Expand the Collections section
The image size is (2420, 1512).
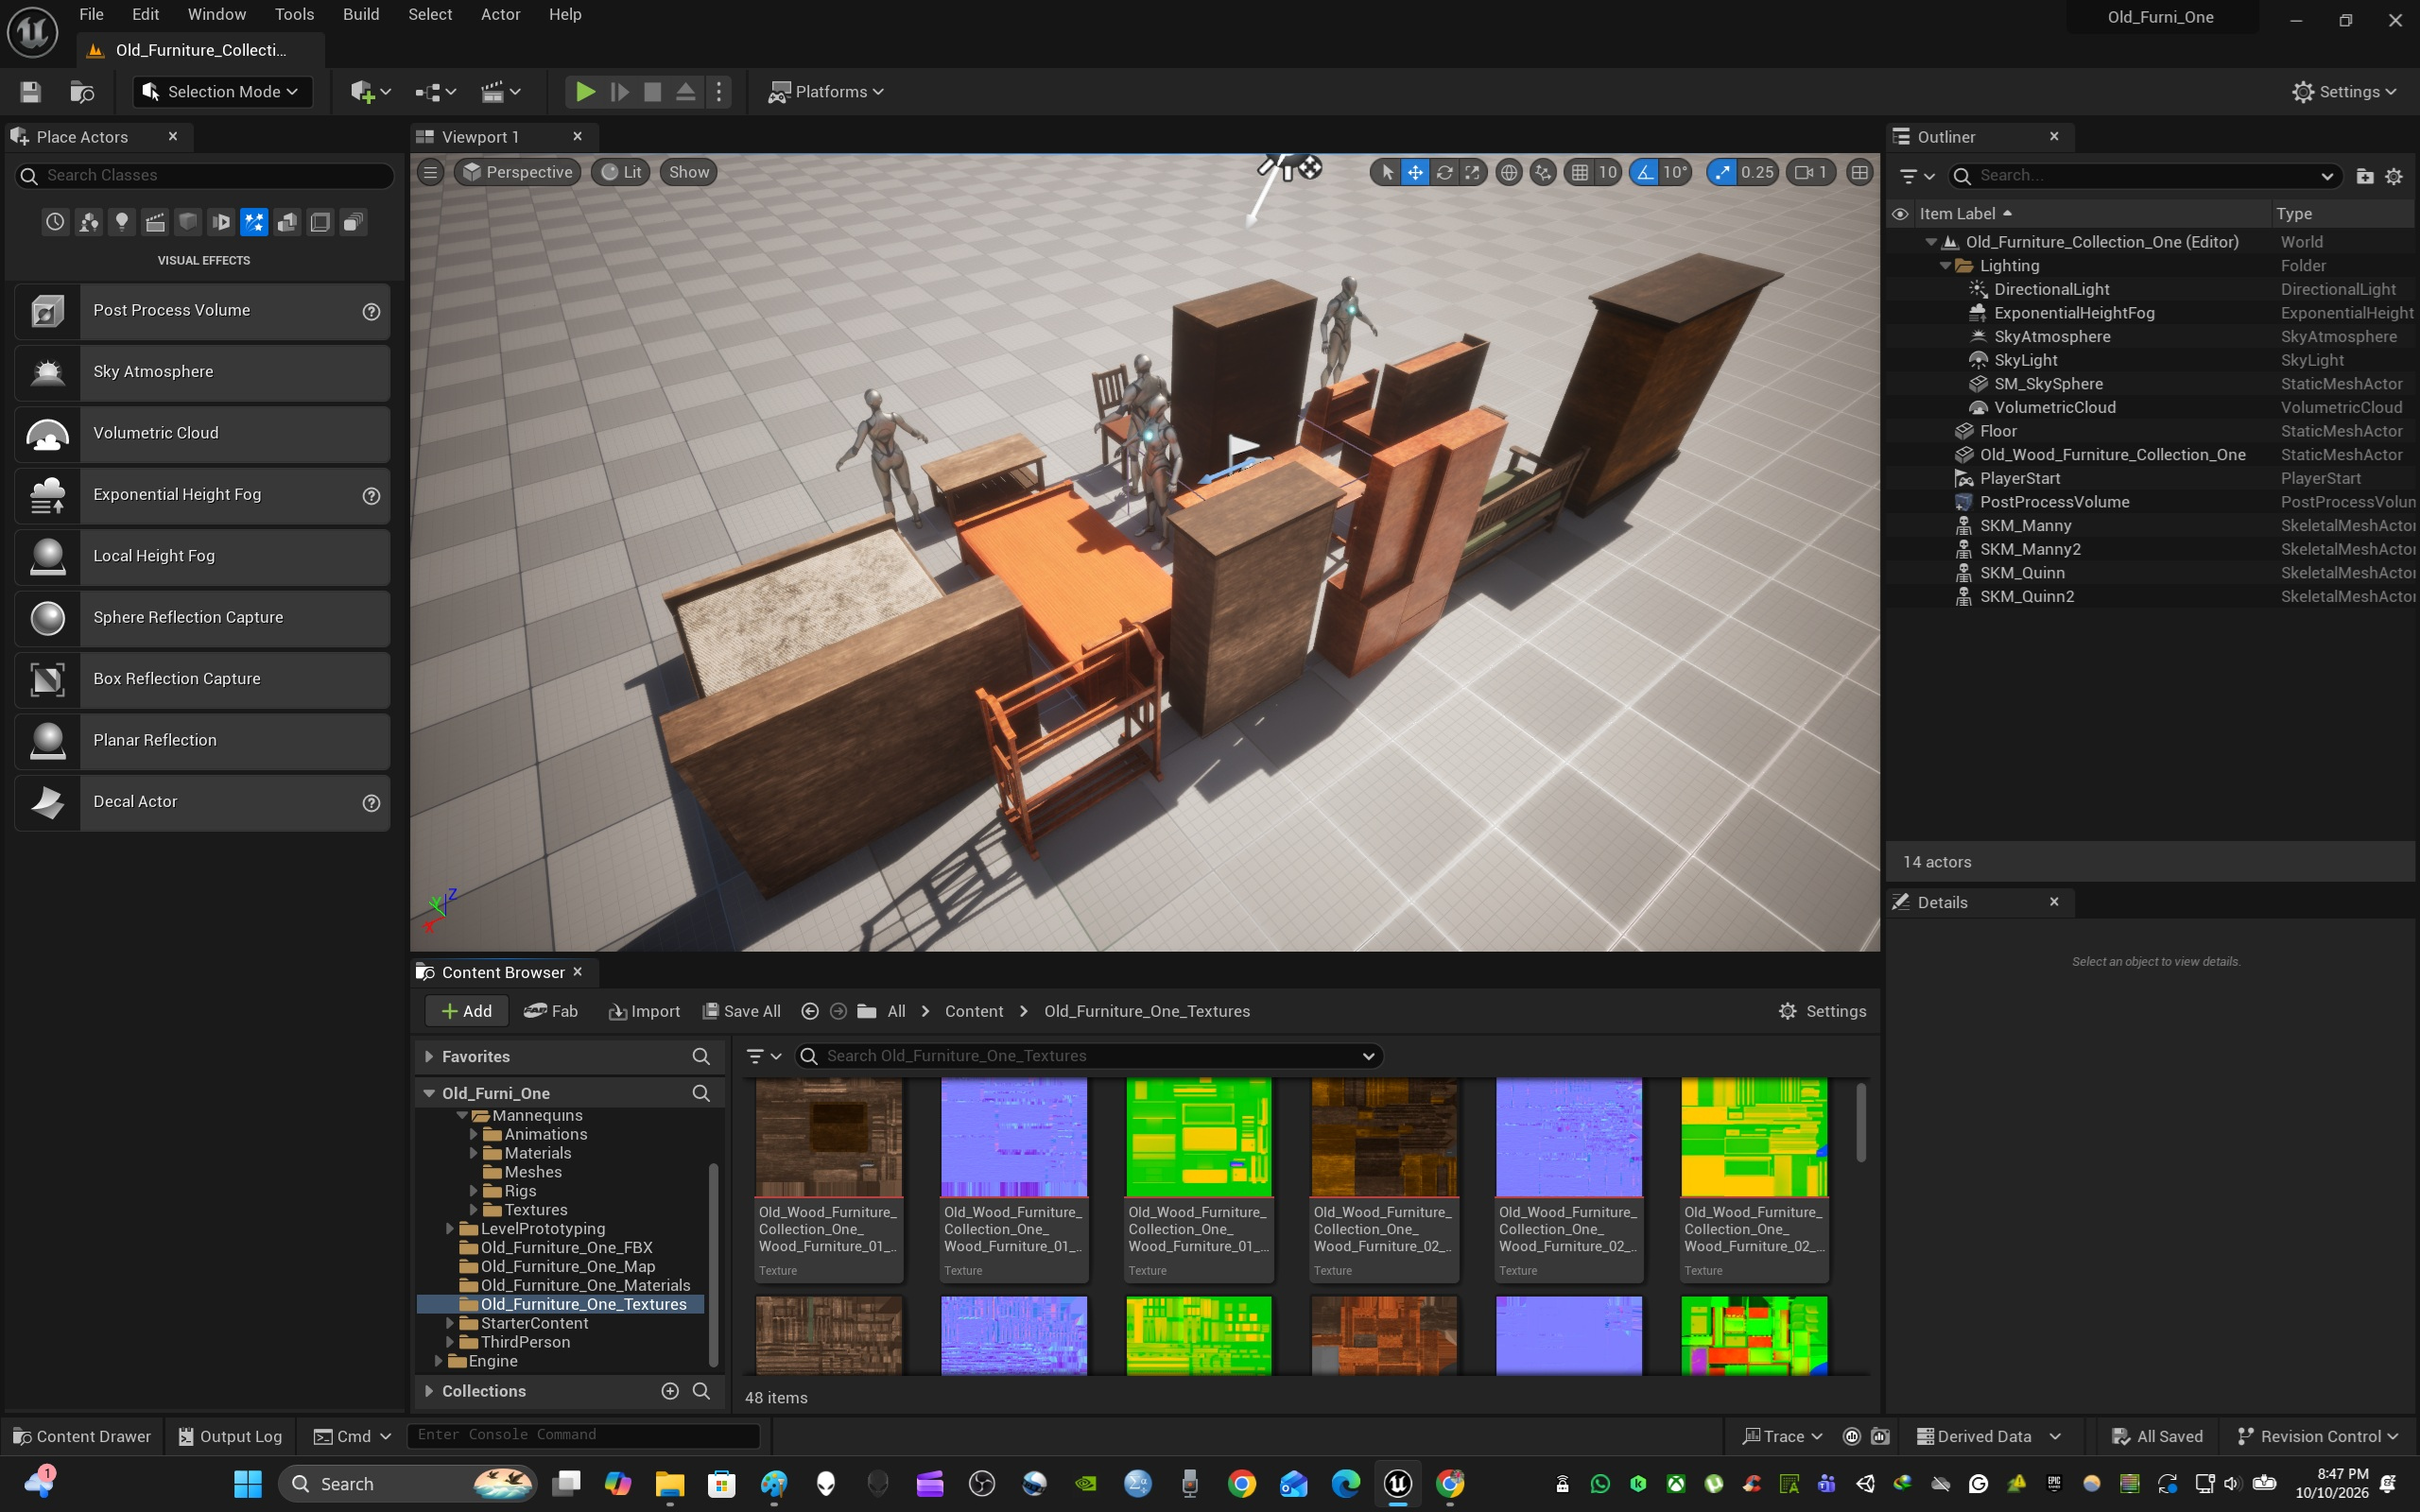(429, 1391)
